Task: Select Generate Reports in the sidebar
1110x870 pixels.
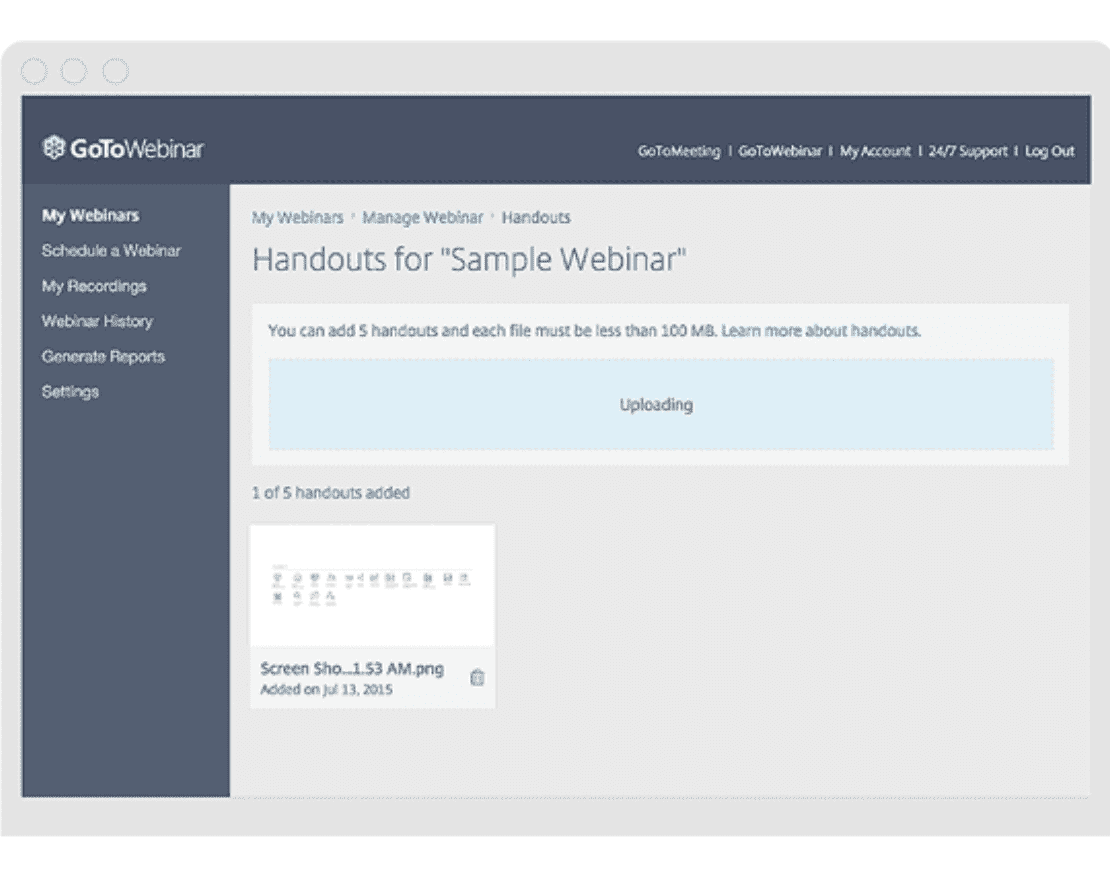Action: point(103,356)
